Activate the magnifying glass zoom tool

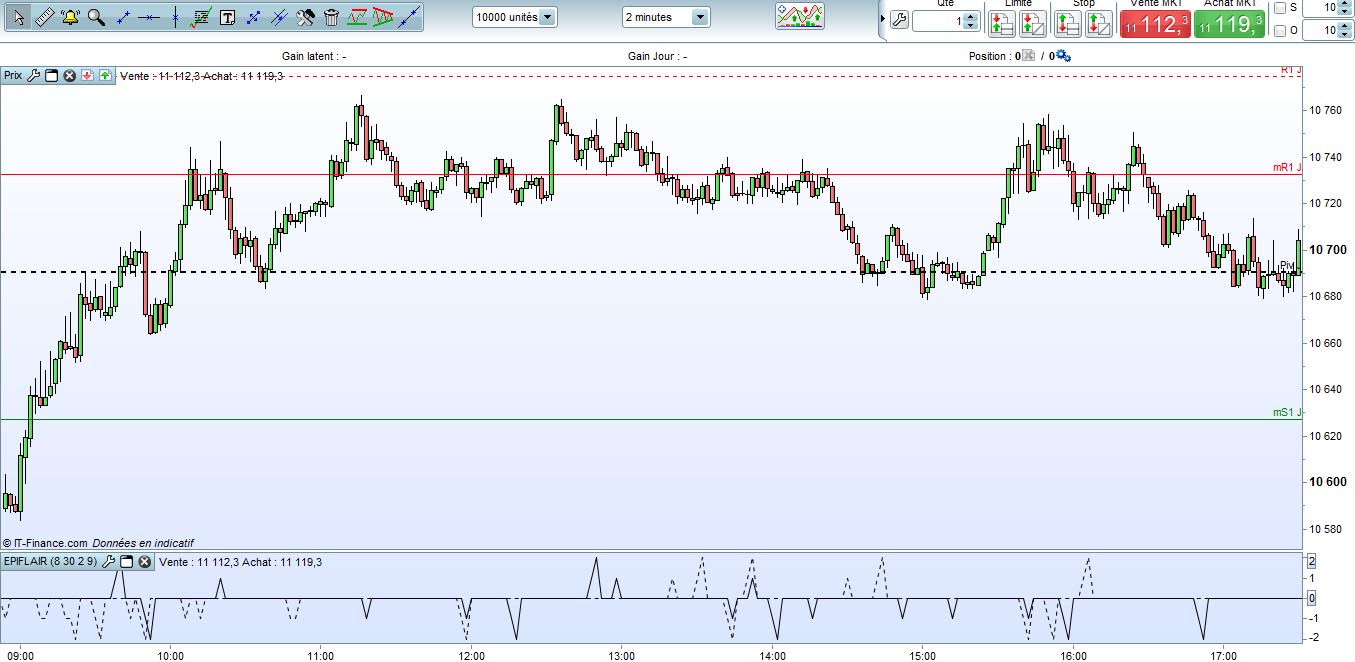coord(96,17)
